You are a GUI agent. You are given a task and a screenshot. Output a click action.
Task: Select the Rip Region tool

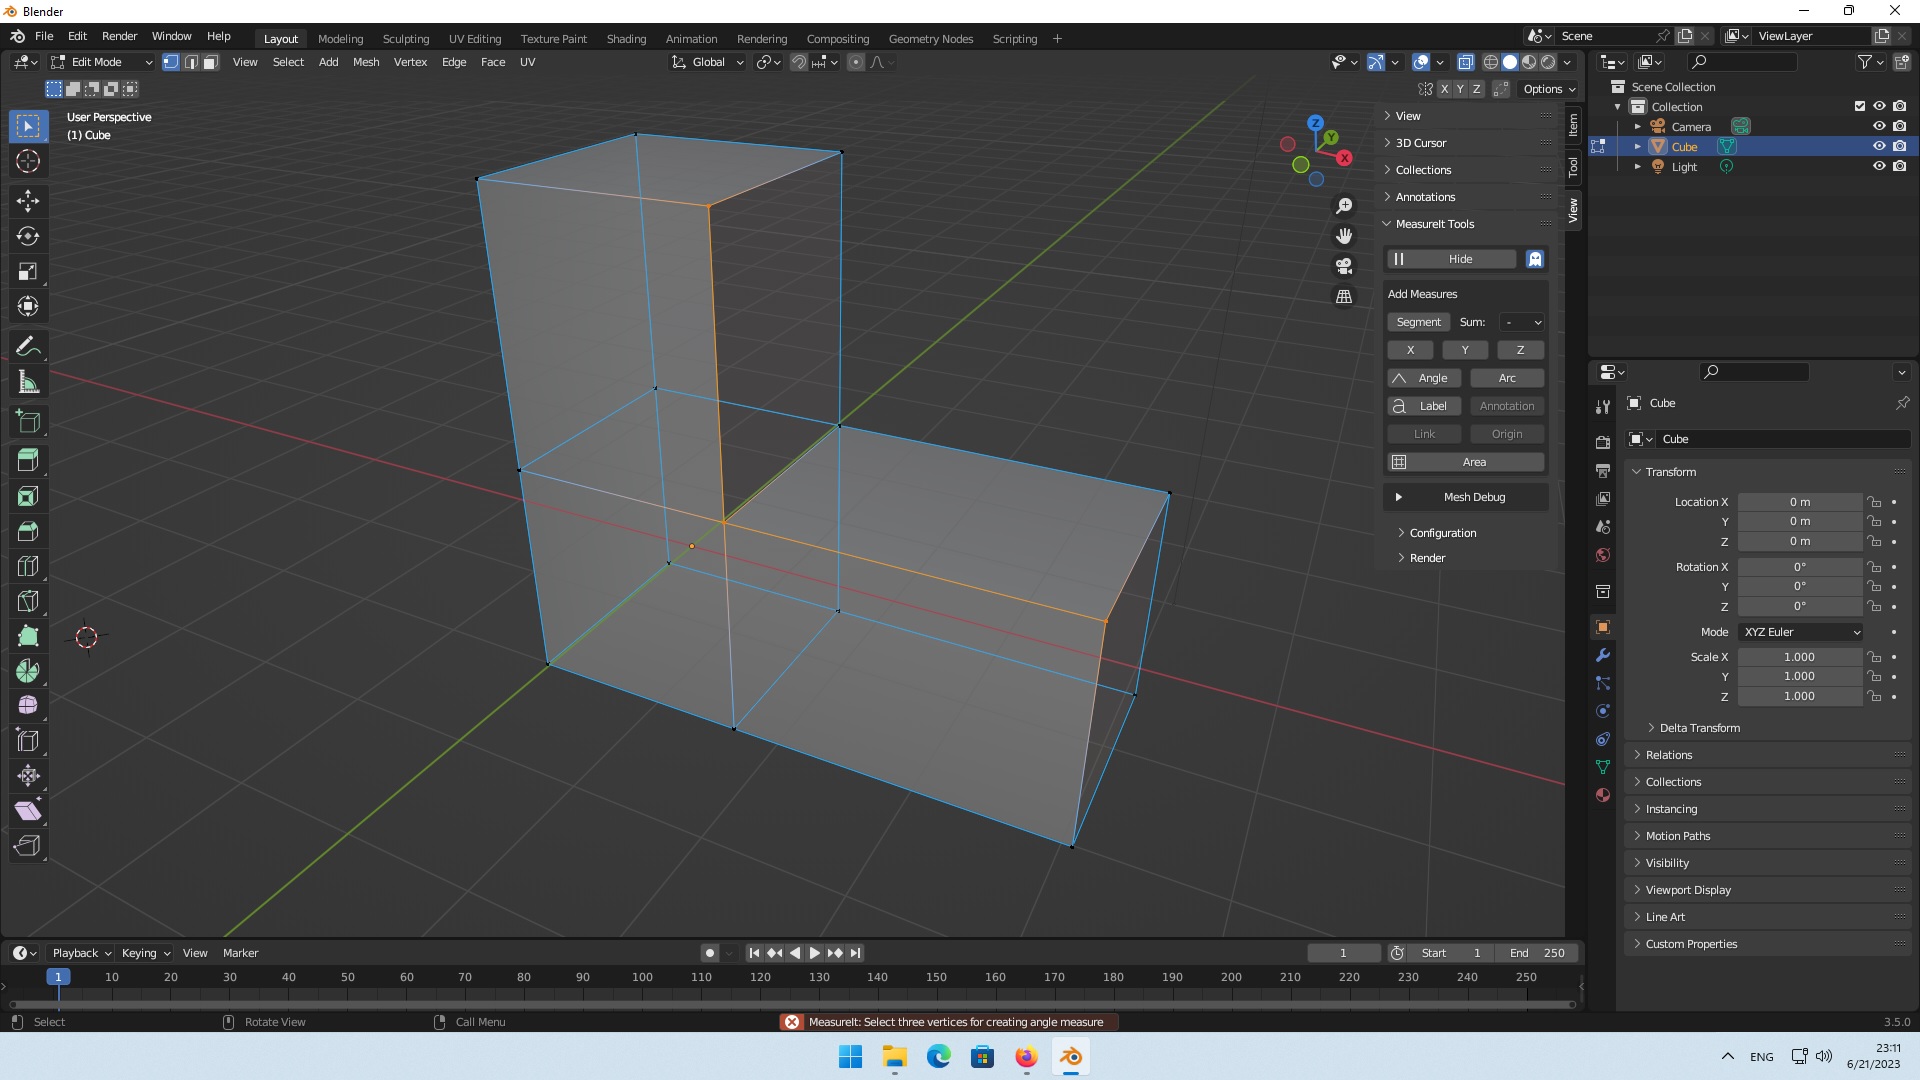(28, 846)
